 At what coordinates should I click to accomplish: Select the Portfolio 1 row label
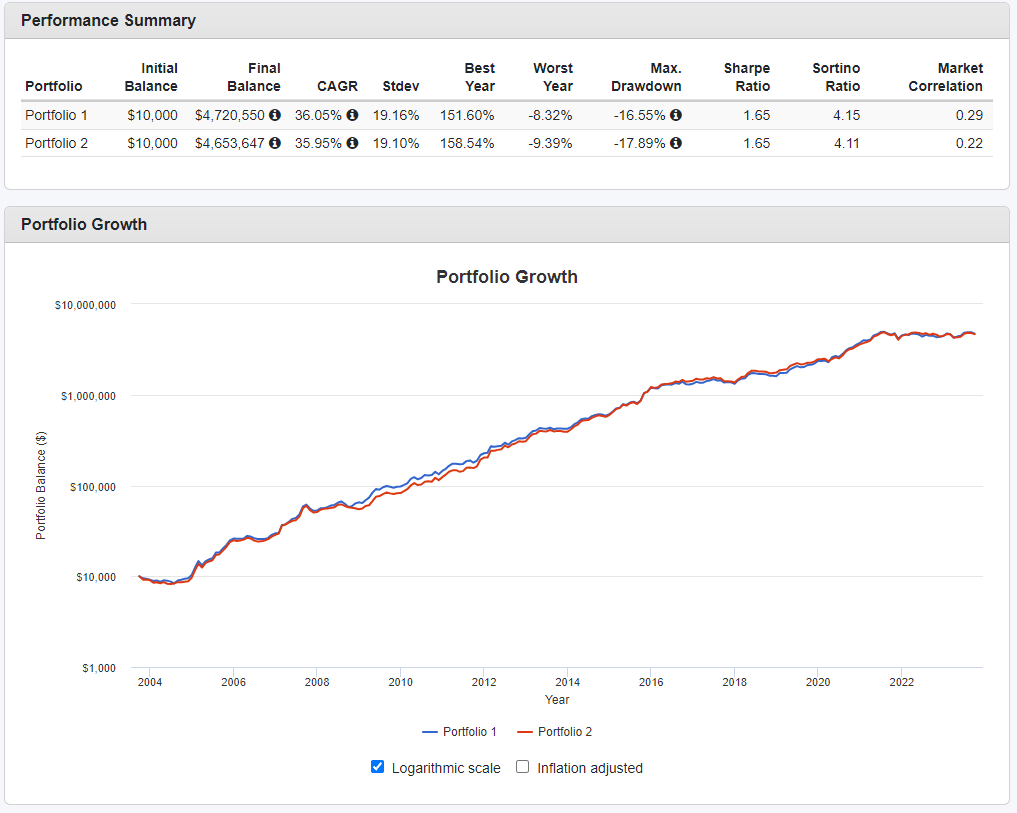pyautogui.click(x=56, y=115)
